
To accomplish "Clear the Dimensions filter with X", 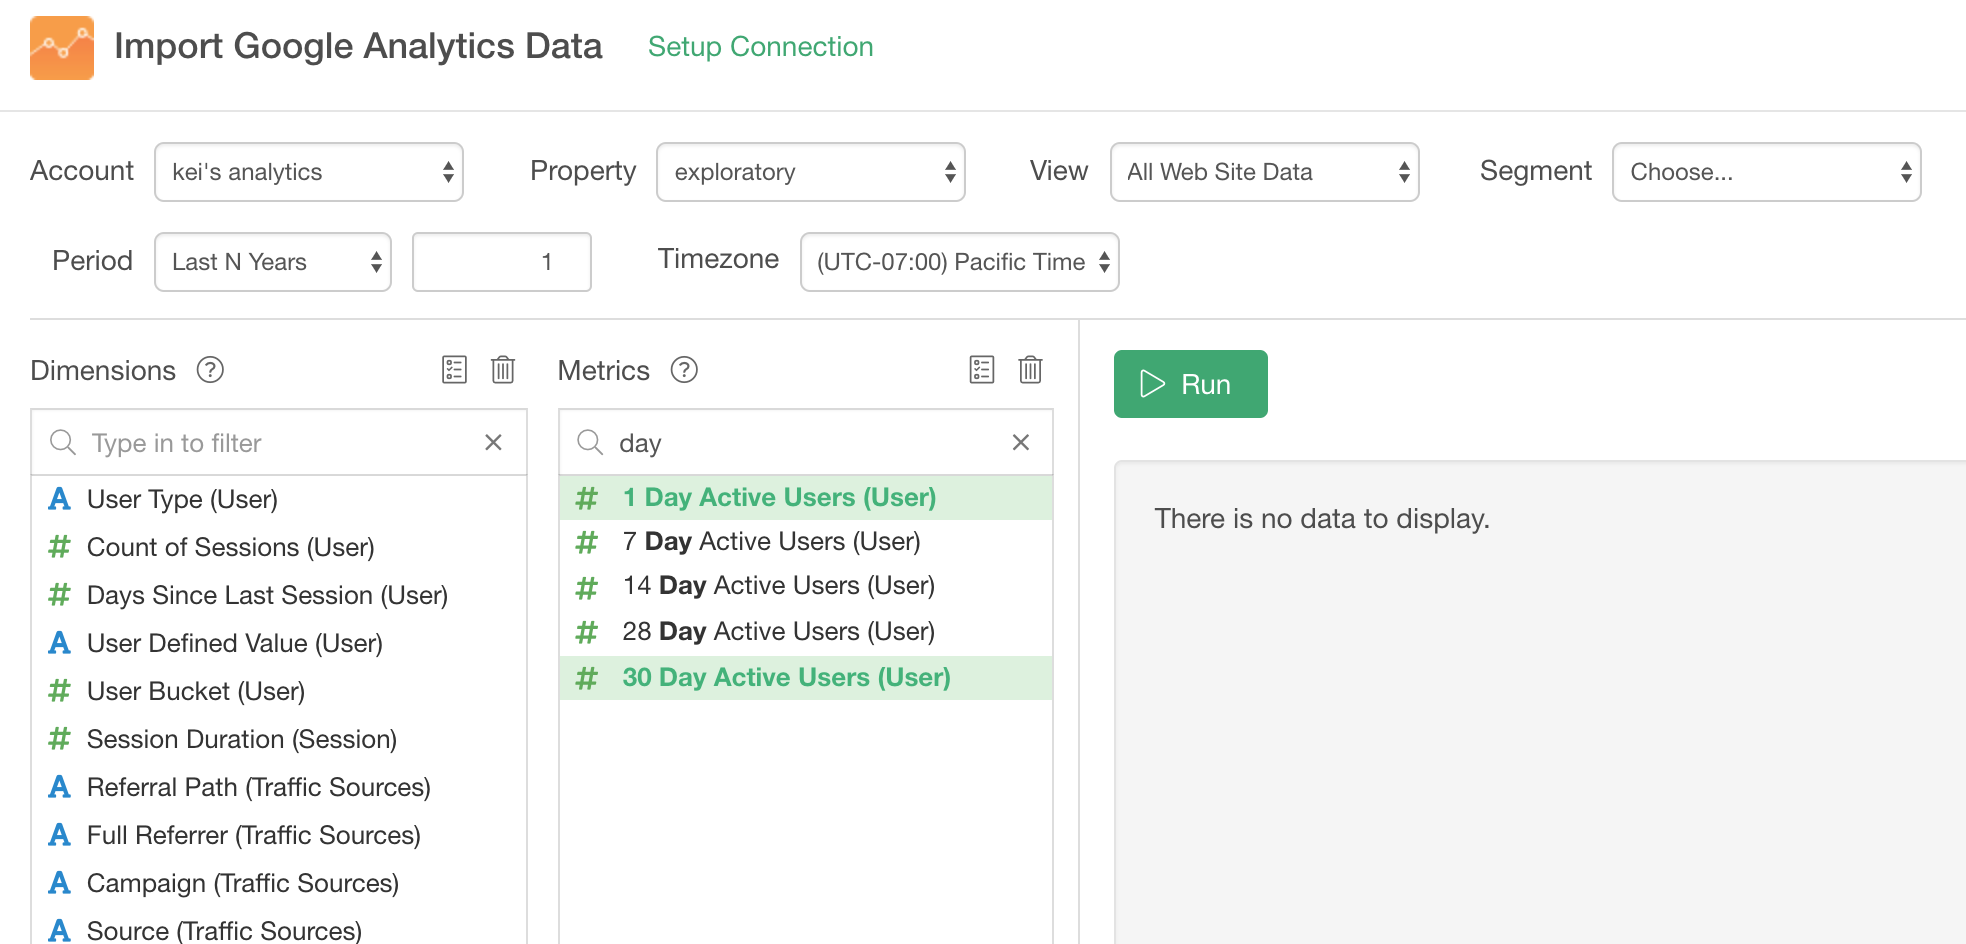I will click(493, 442).
